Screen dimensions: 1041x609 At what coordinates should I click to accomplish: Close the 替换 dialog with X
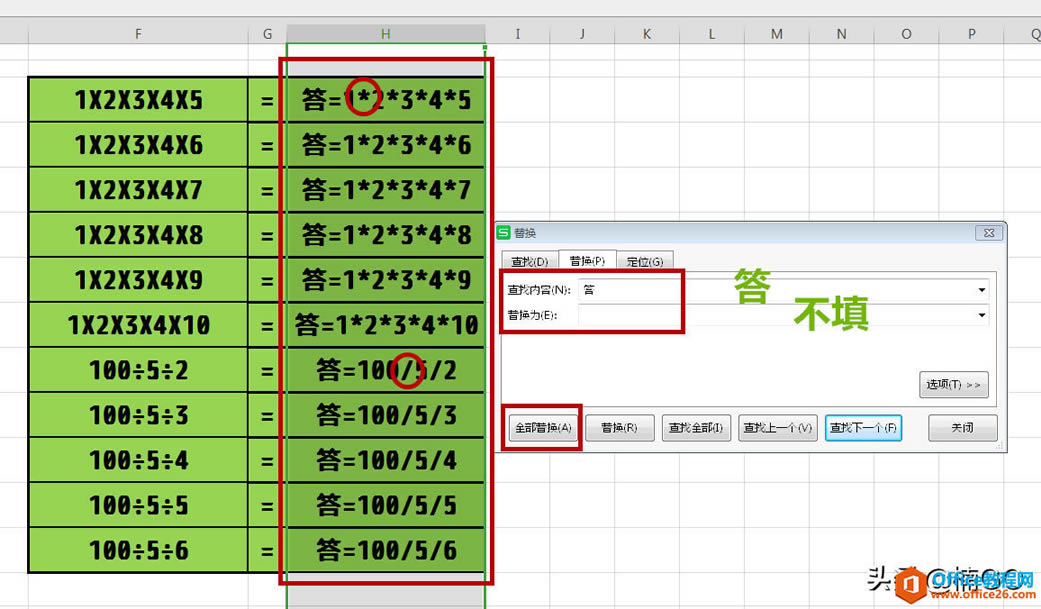(989, 232)
